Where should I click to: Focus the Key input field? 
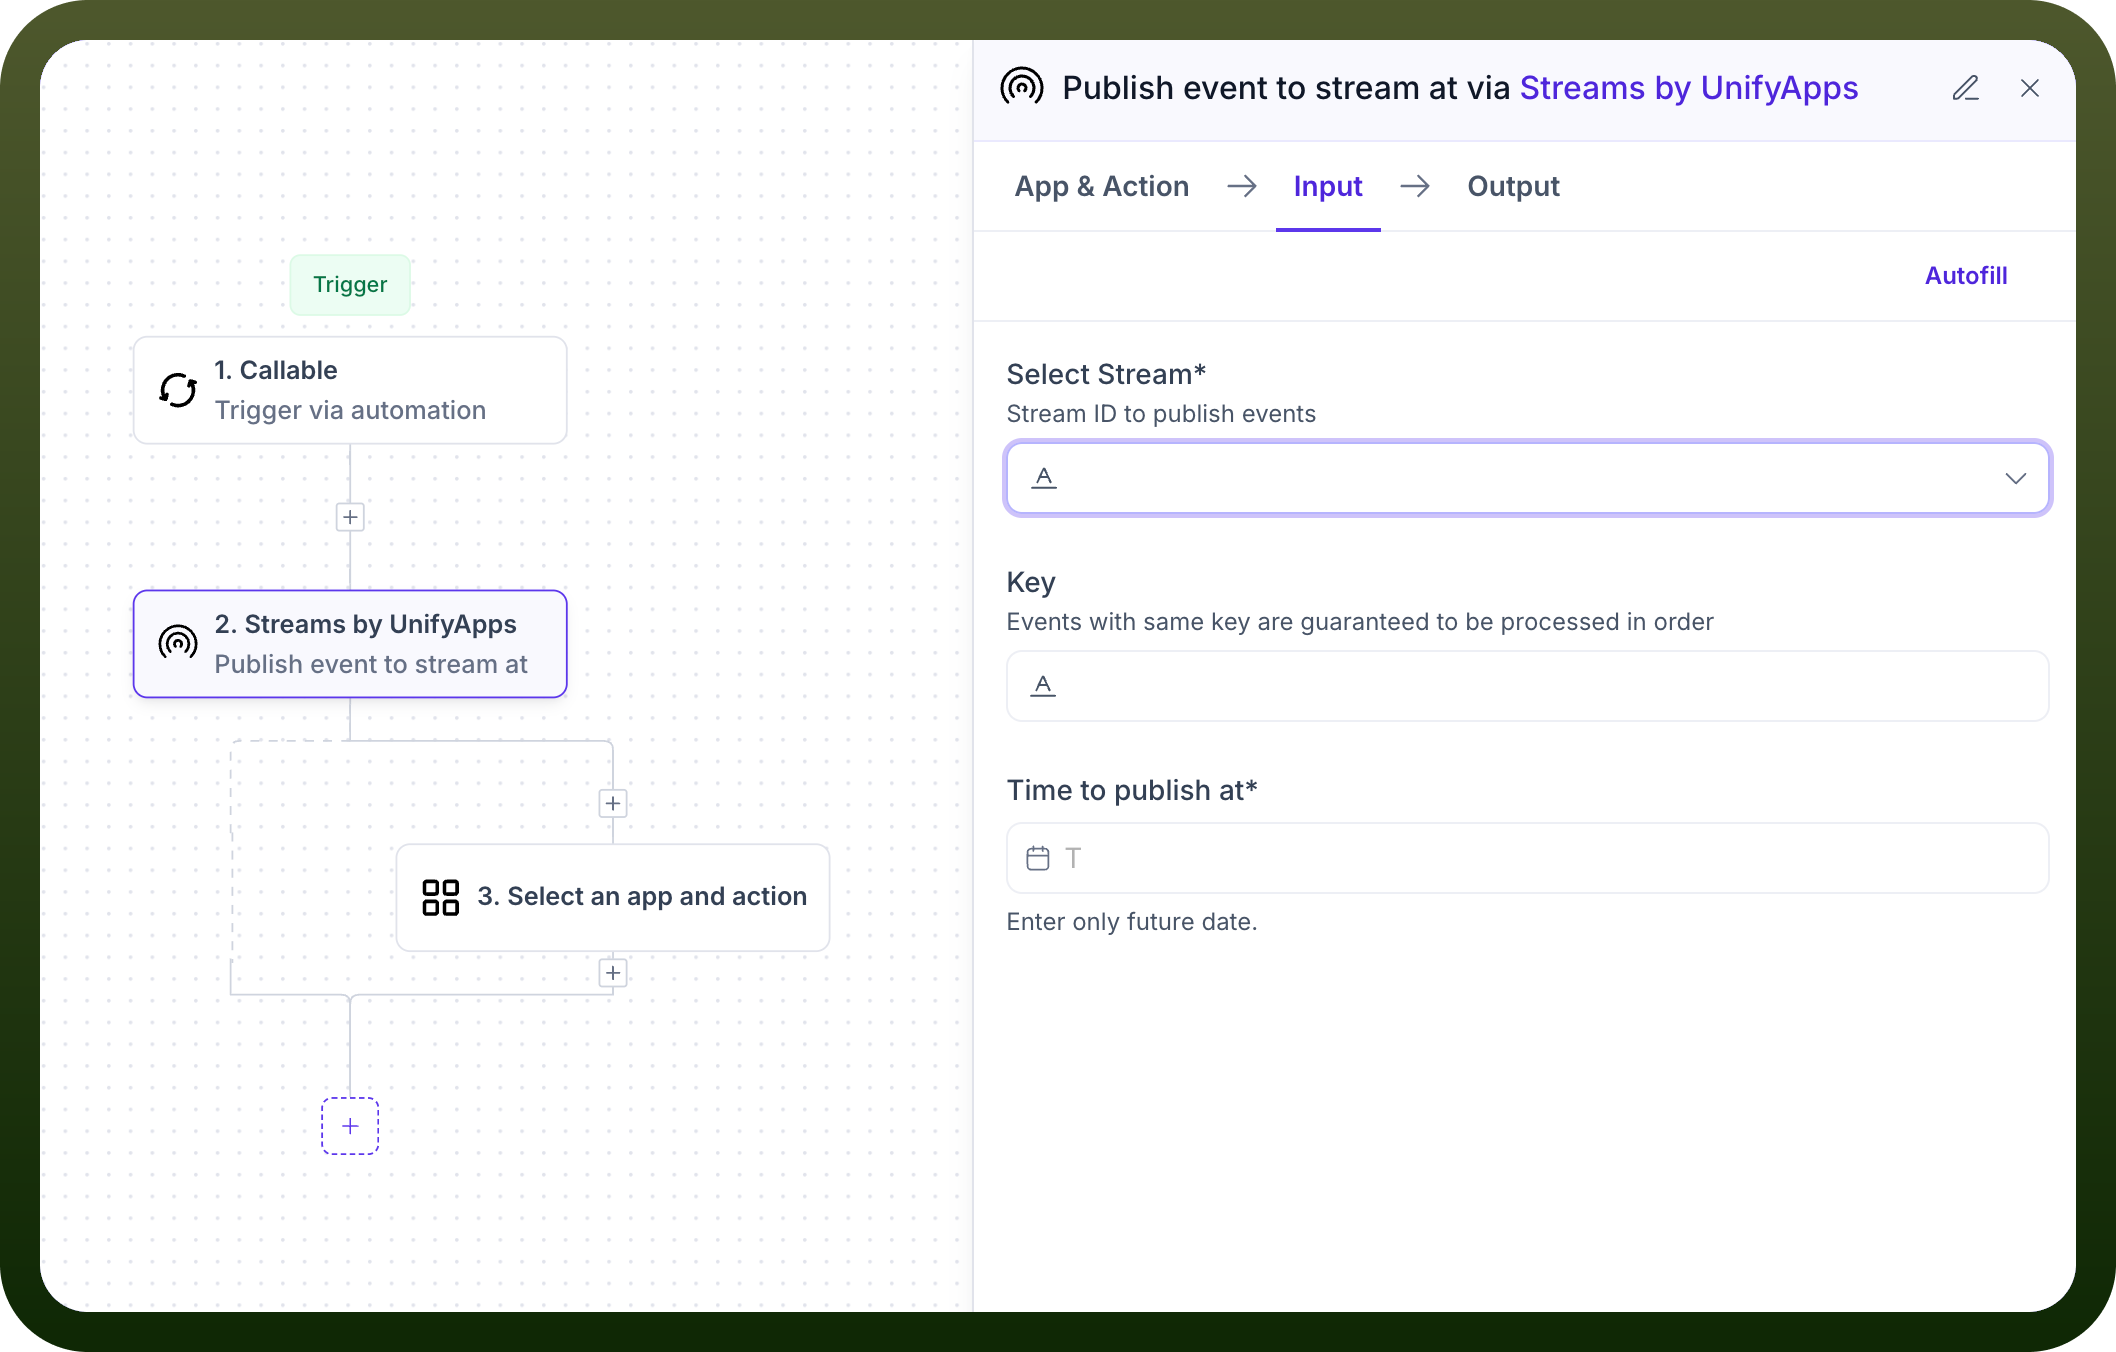(1528, 686)
